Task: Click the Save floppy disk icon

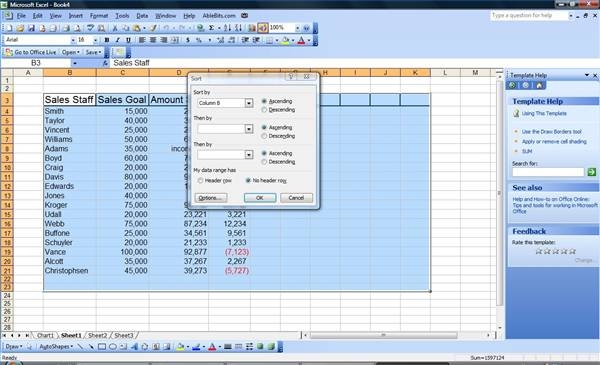Action: tap(31, 28)
